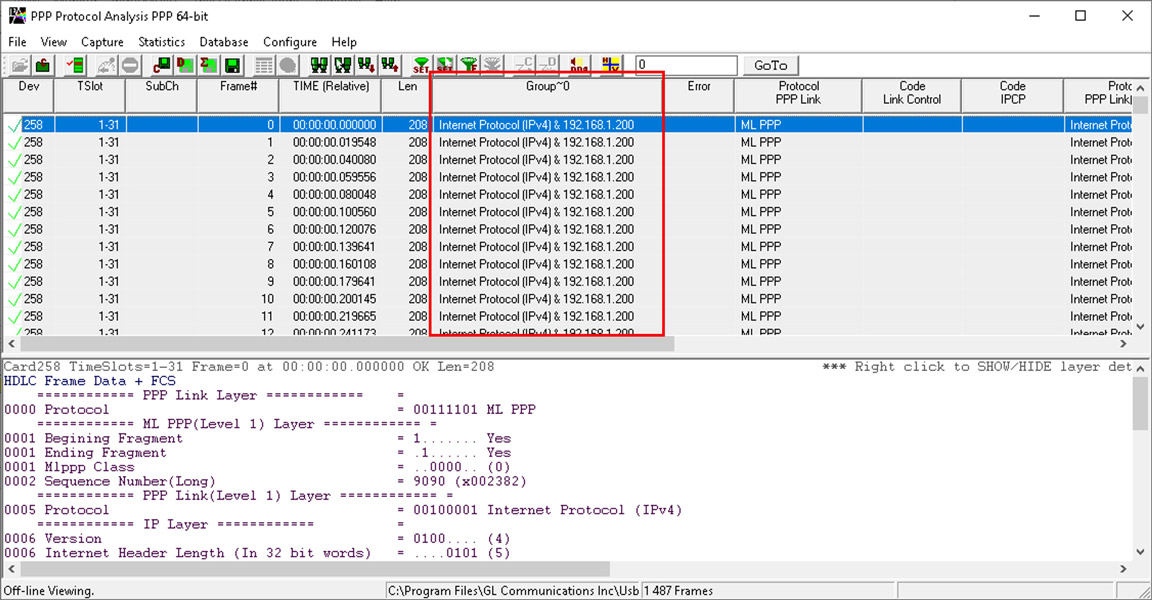
Task: Click the Dev column header
Action: (x=29, y=95)
